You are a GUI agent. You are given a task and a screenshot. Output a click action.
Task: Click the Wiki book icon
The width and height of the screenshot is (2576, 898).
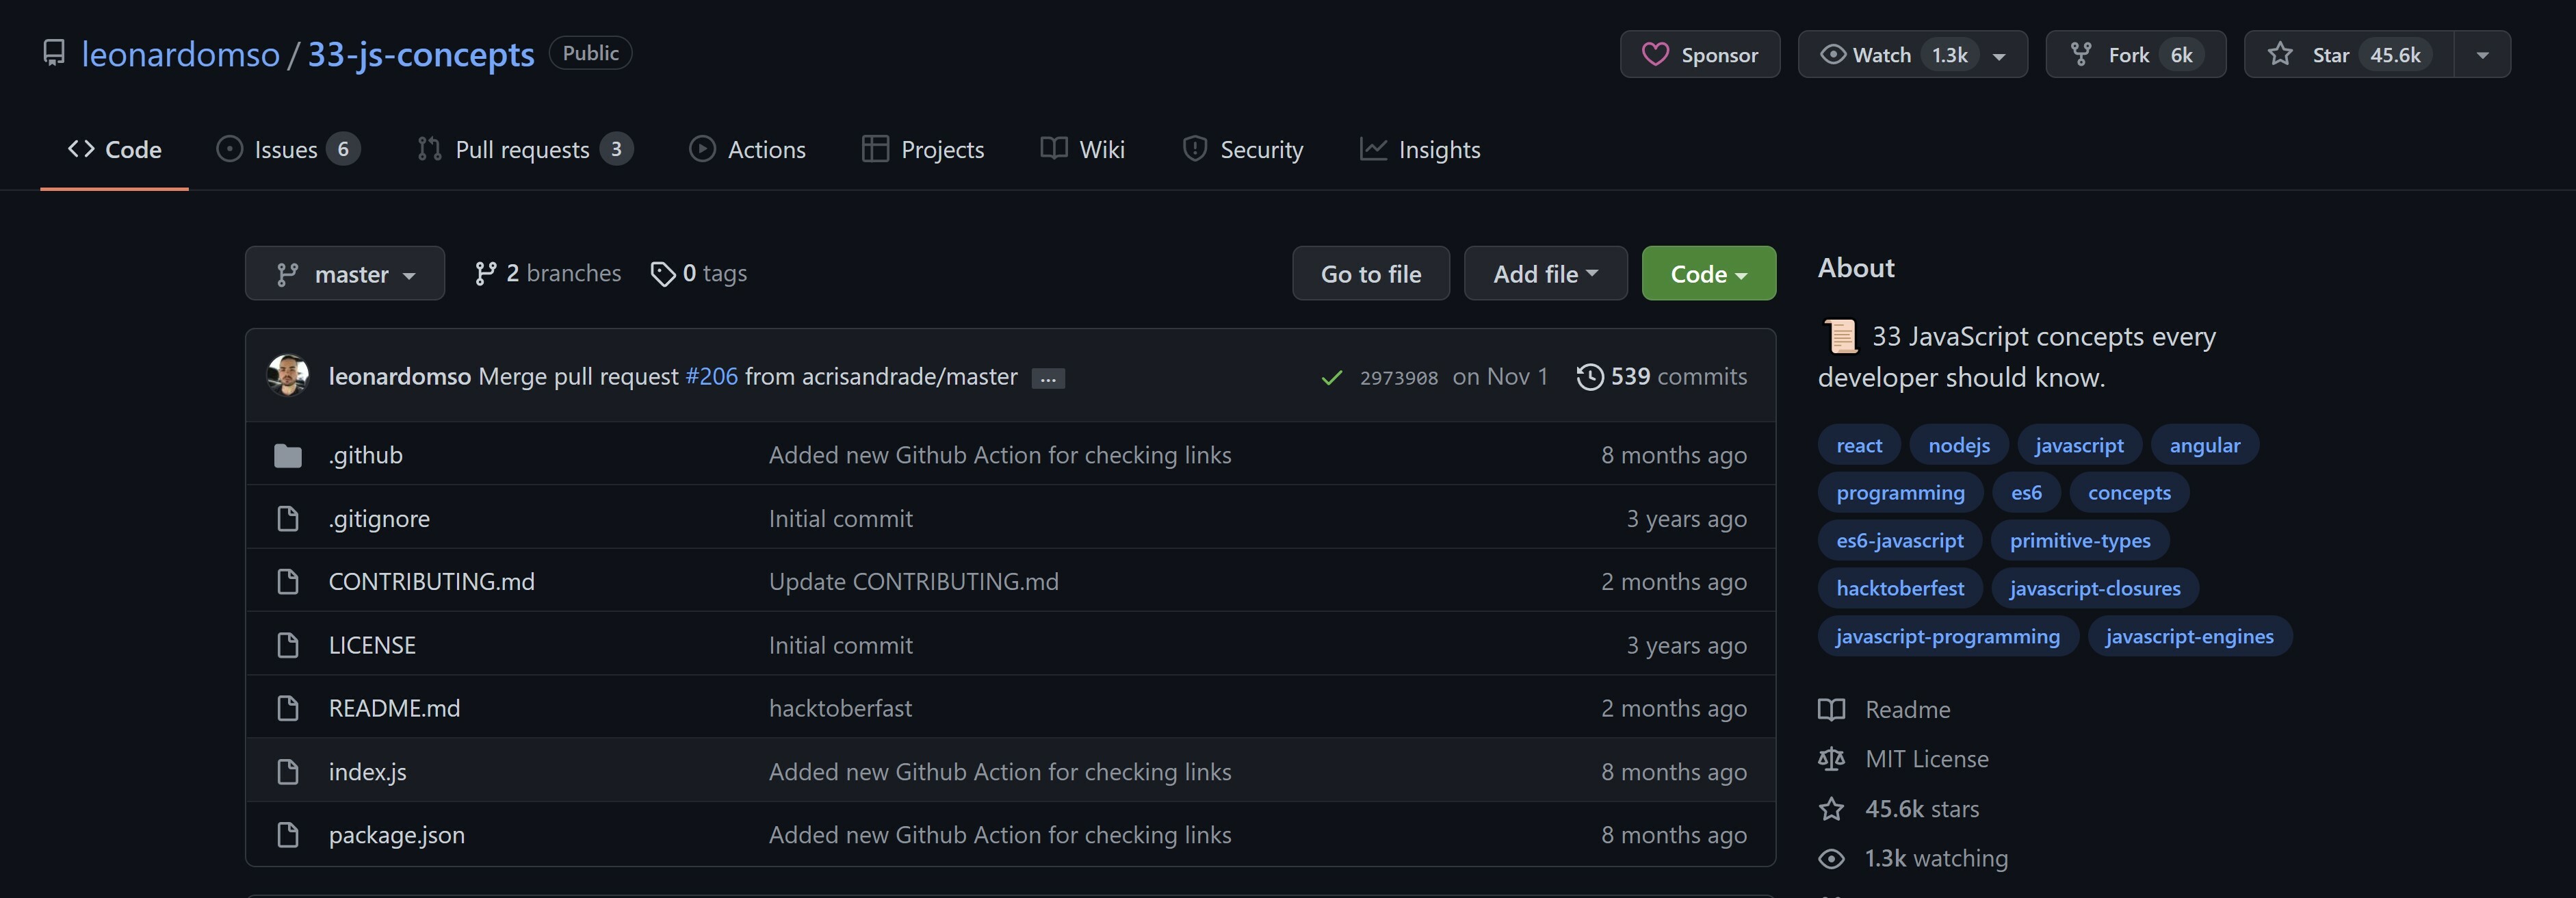tap(1053, 149)
